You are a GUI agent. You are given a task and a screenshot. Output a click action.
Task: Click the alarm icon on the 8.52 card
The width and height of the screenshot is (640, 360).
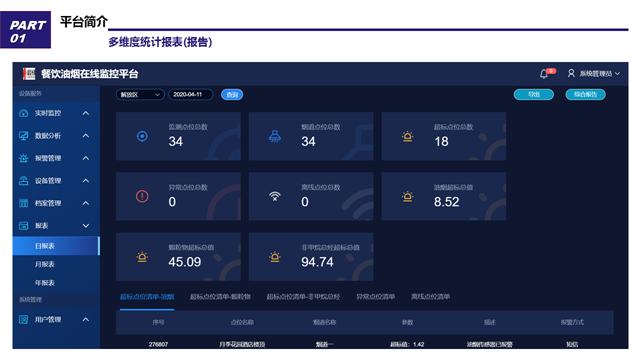click(407, 196)
